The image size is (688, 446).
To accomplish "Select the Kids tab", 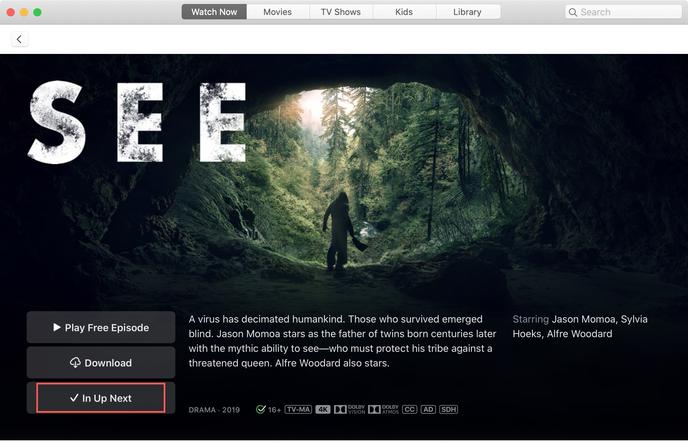I will (404, 12).
